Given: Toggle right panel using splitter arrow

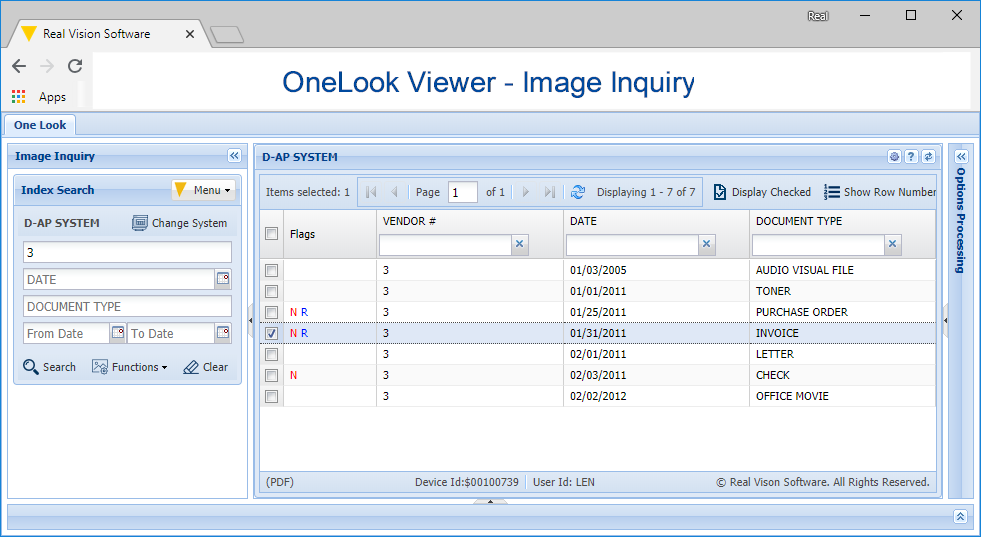Looking at the screenshot, I should point(945,320).
